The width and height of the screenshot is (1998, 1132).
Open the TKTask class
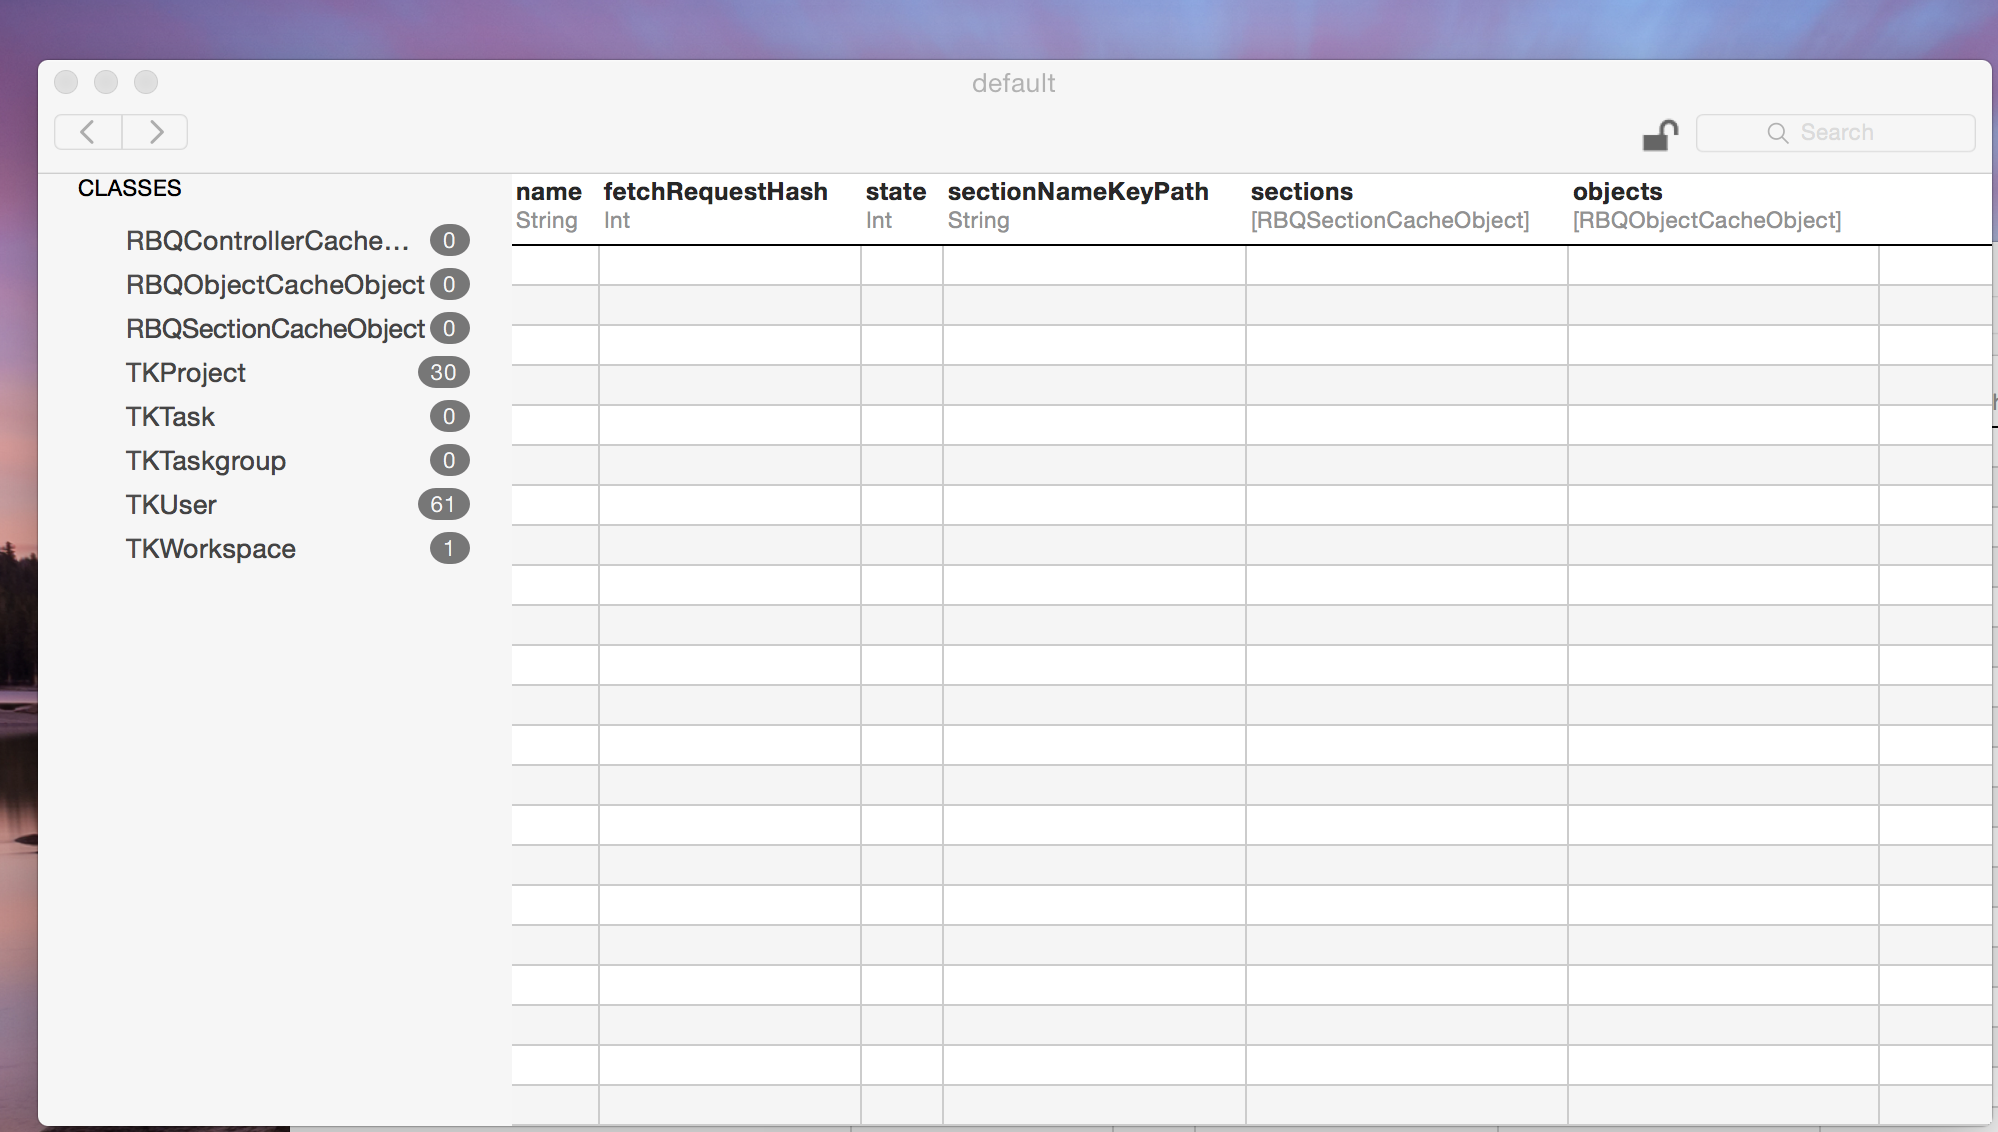click(170, 417)
